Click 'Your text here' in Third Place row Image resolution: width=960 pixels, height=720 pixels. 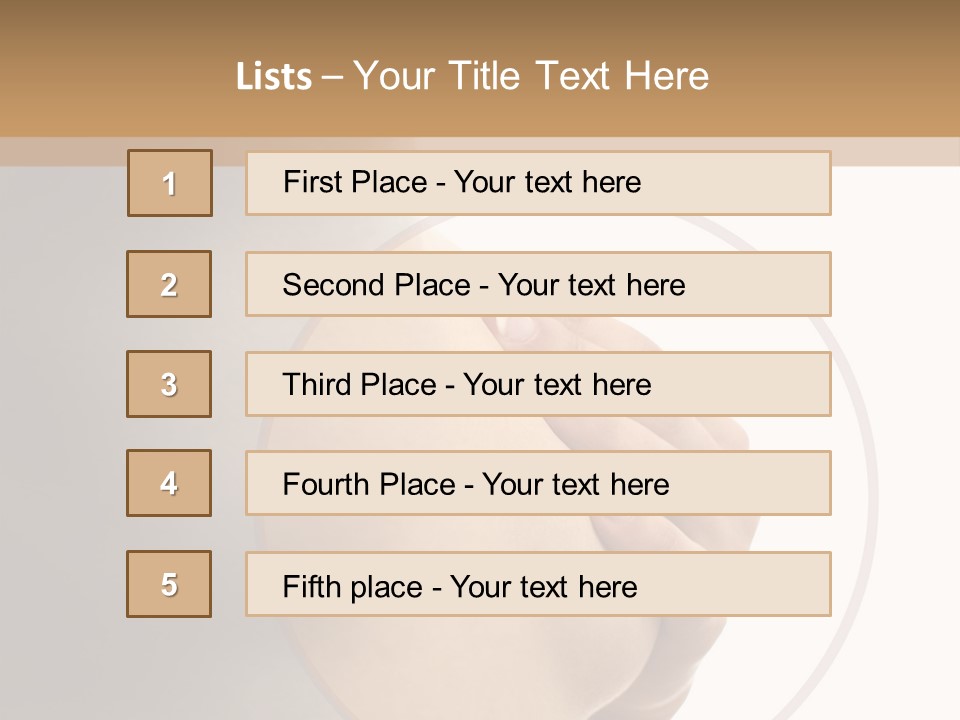tap(557, 385)
